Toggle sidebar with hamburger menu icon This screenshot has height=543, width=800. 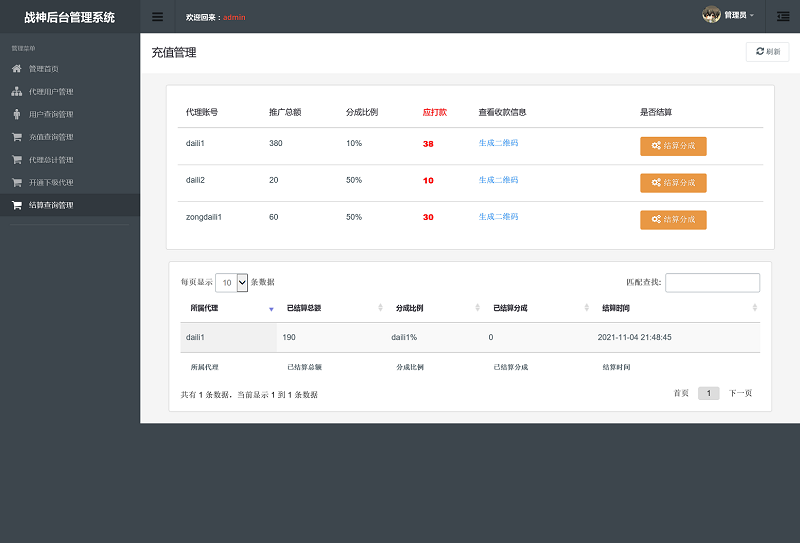[158, 17]
